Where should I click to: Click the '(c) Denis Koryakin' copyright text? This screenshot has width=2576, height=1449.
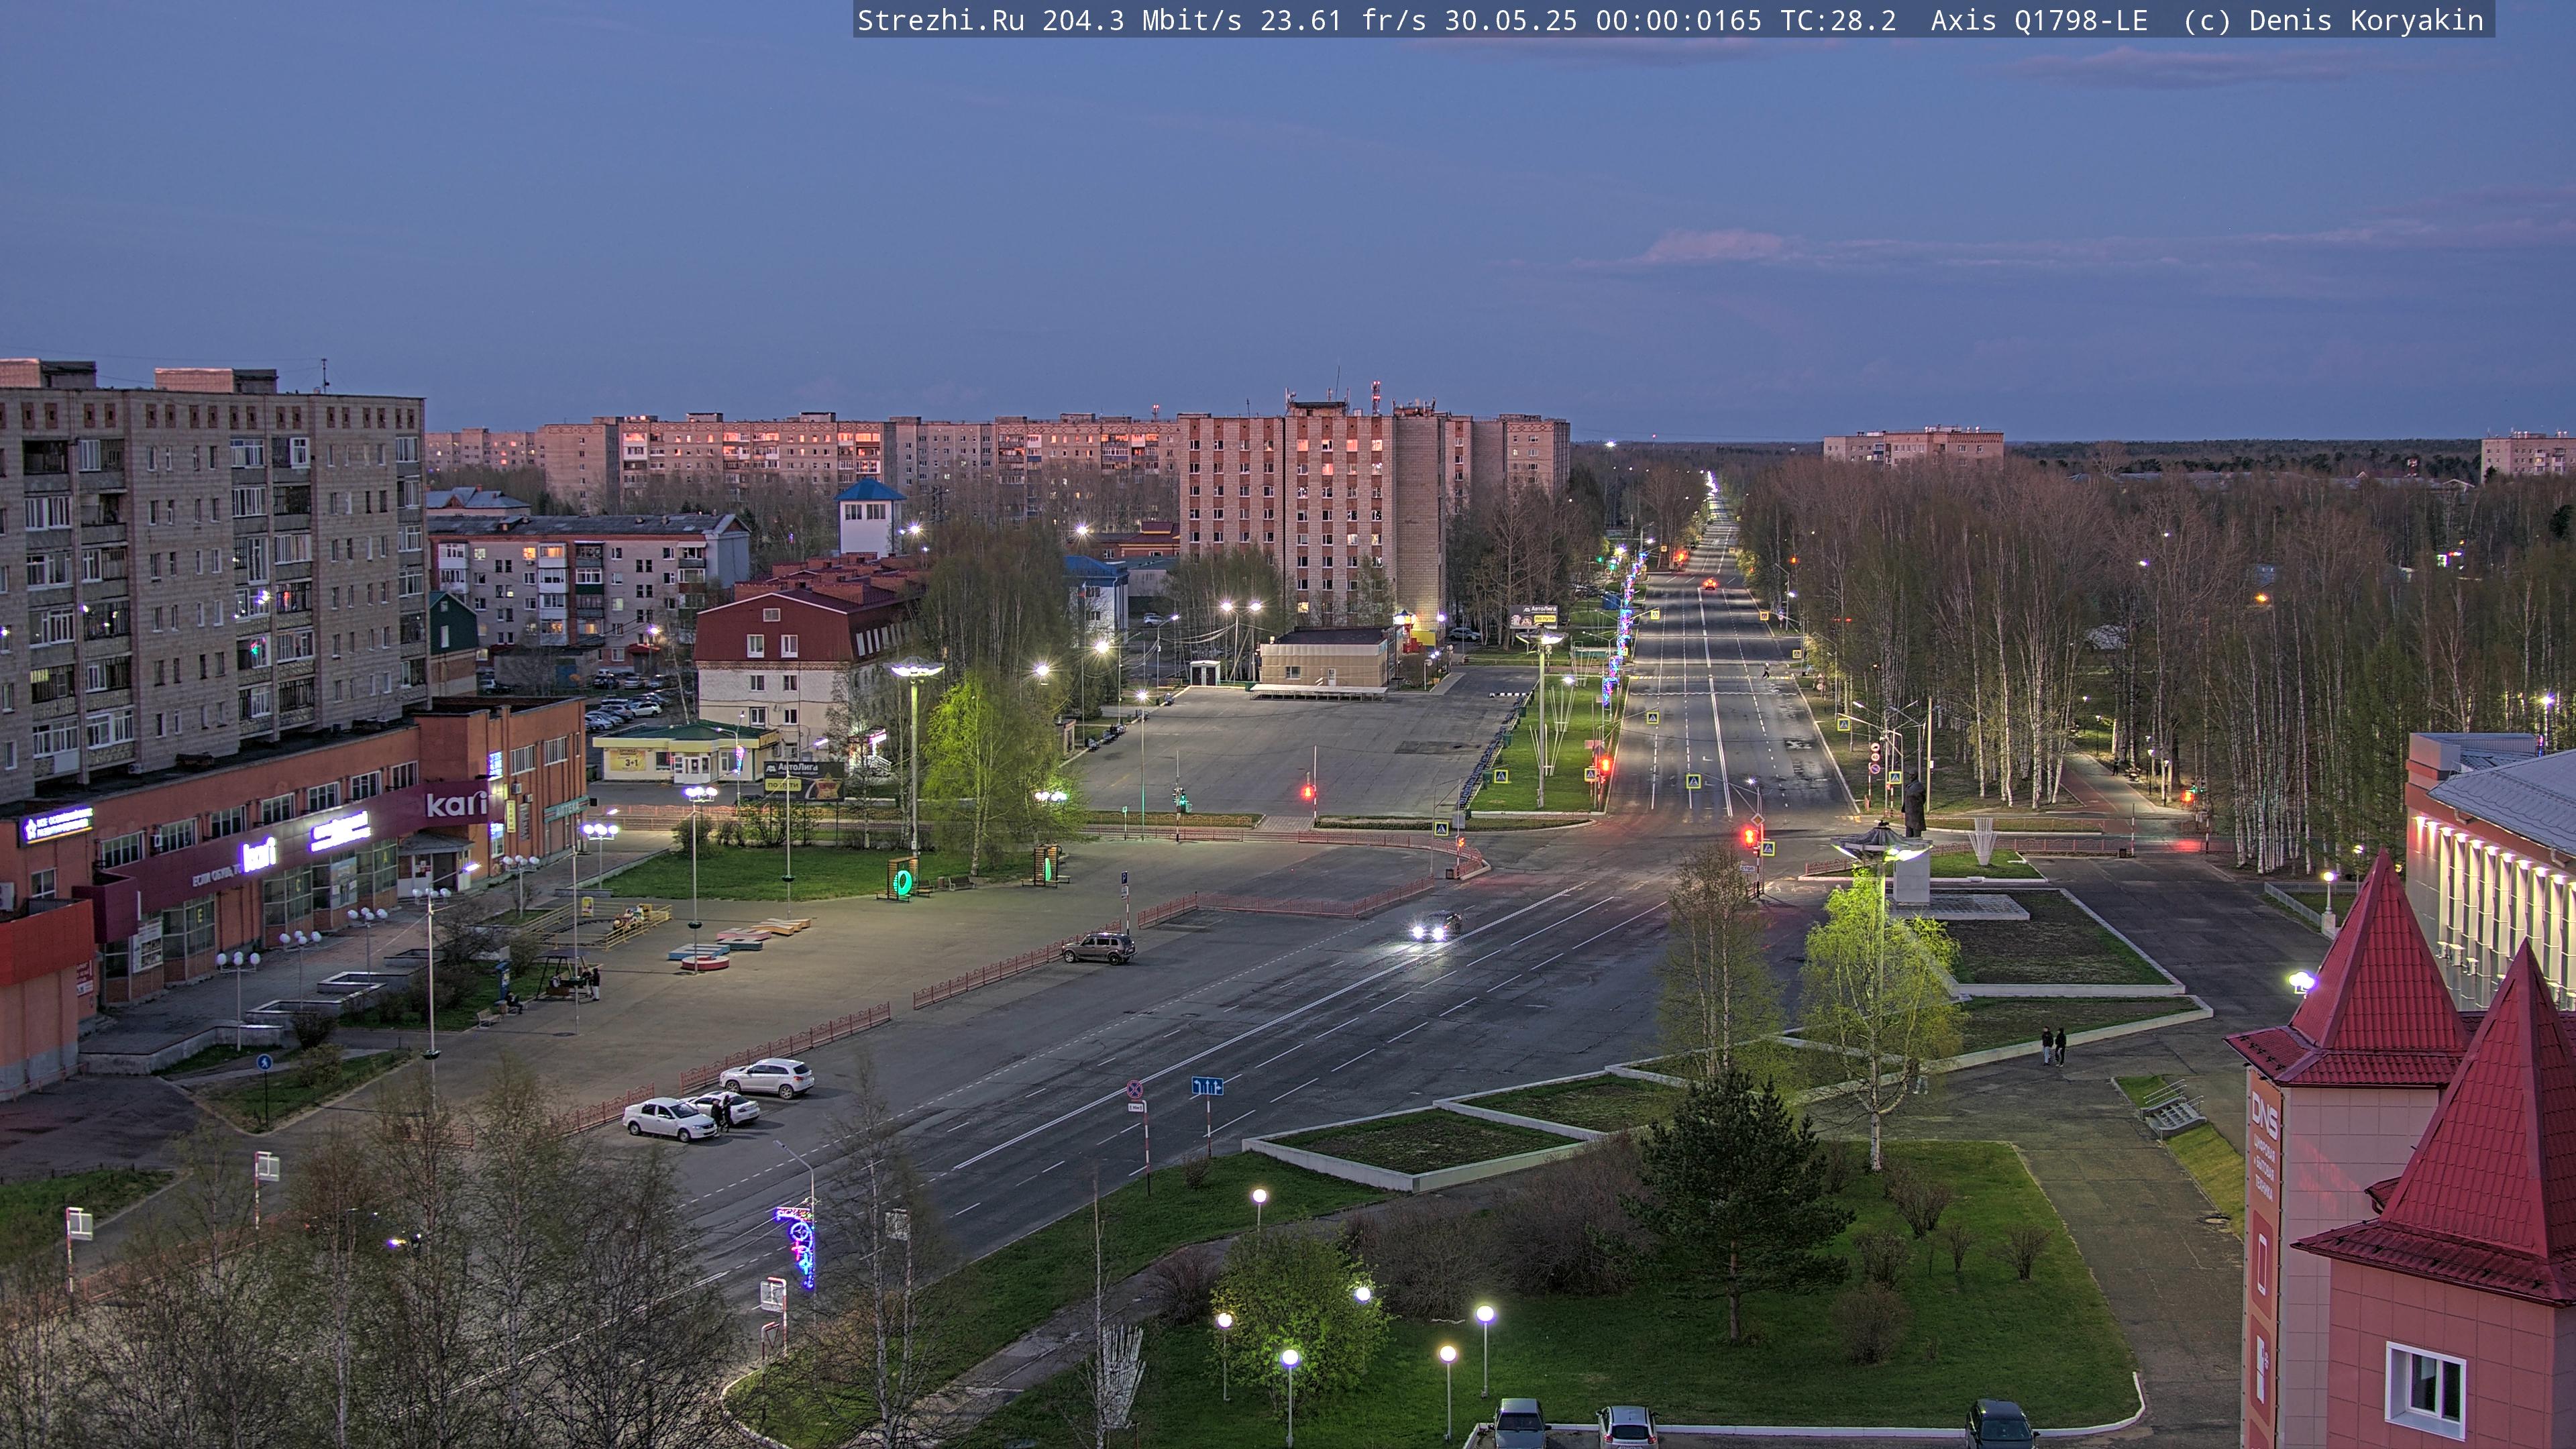pos(2334,21)
